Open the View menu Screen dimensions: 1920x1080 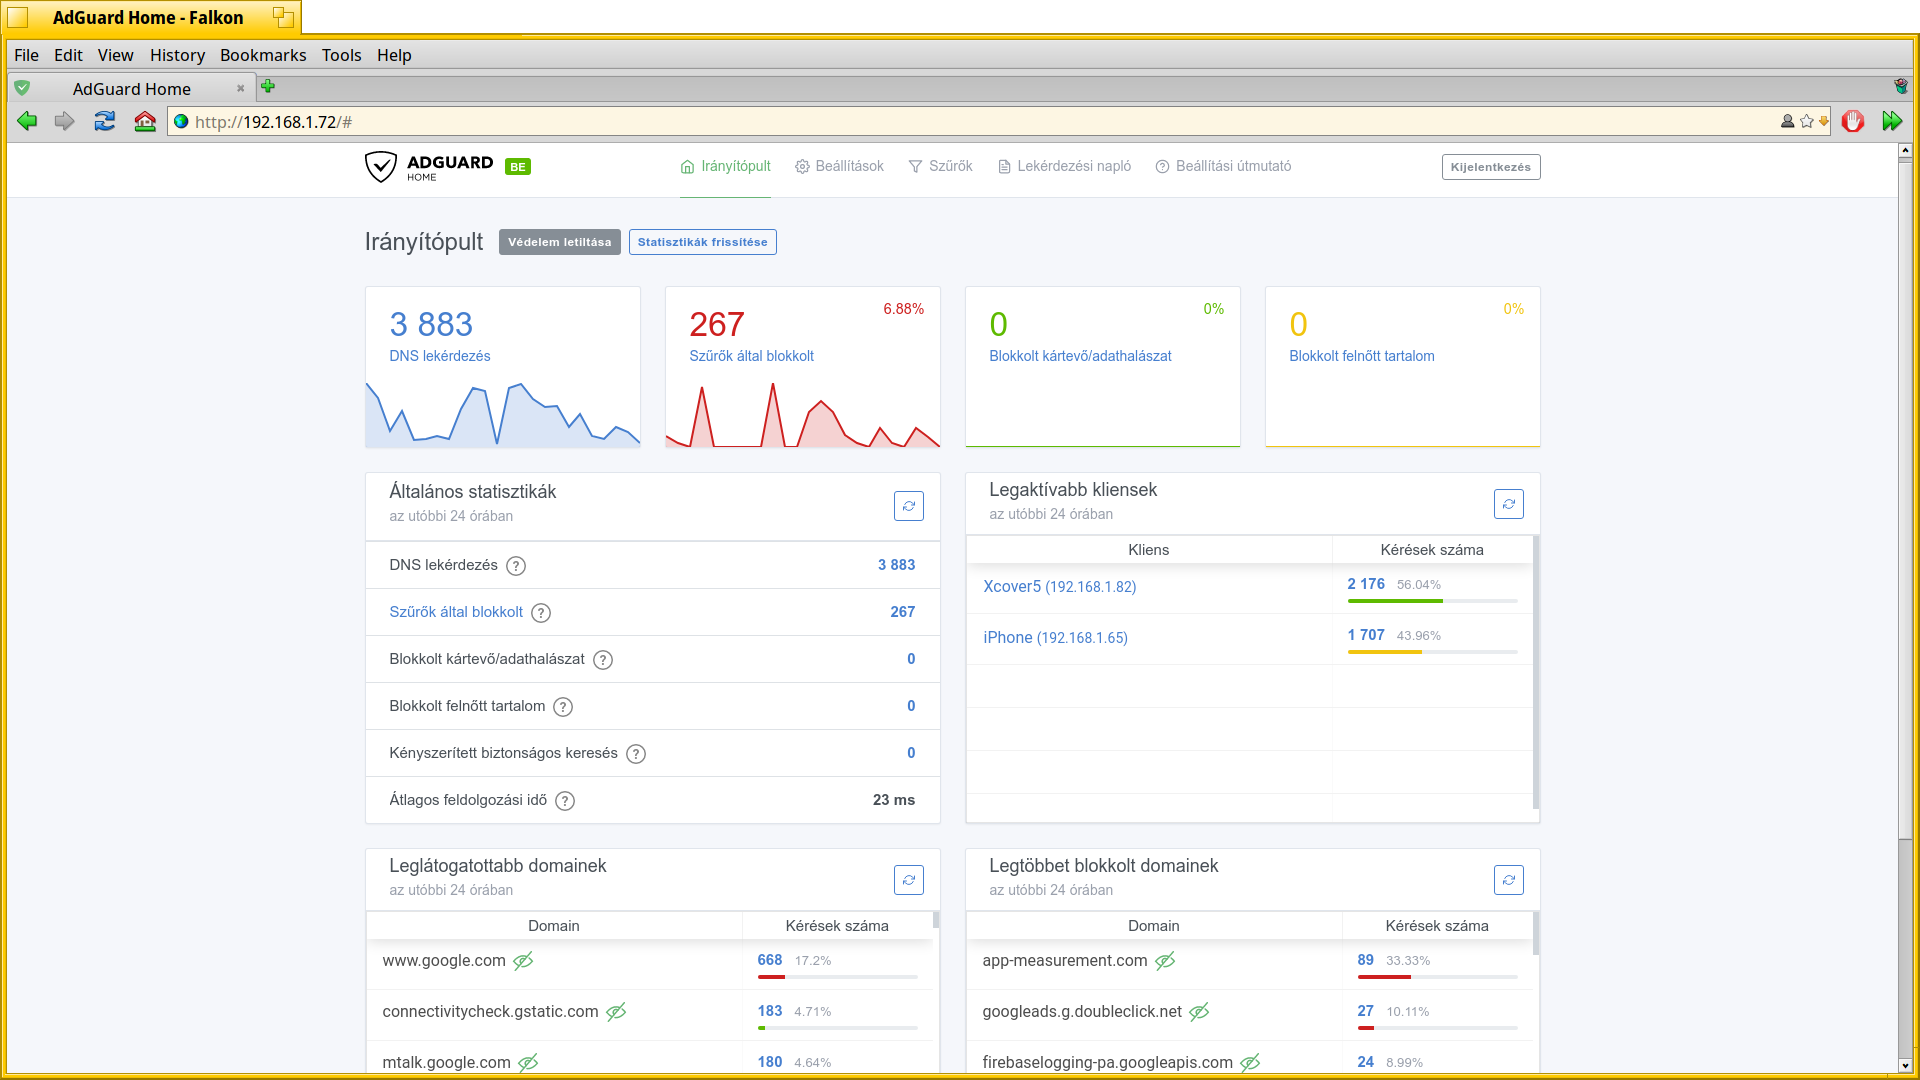pyautogui.click(x=116, y=55)
